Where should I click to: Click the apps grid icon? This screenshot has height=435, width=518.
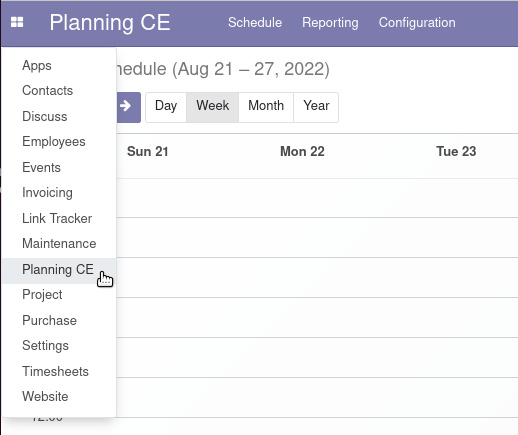tap(17, 22)
